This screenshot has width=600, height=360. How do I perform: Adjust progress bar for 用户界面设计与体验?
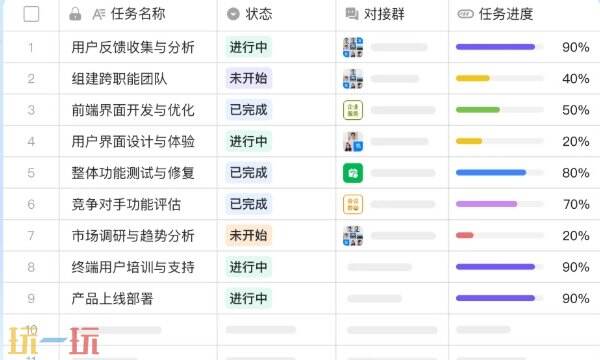(x=500, y=141)
